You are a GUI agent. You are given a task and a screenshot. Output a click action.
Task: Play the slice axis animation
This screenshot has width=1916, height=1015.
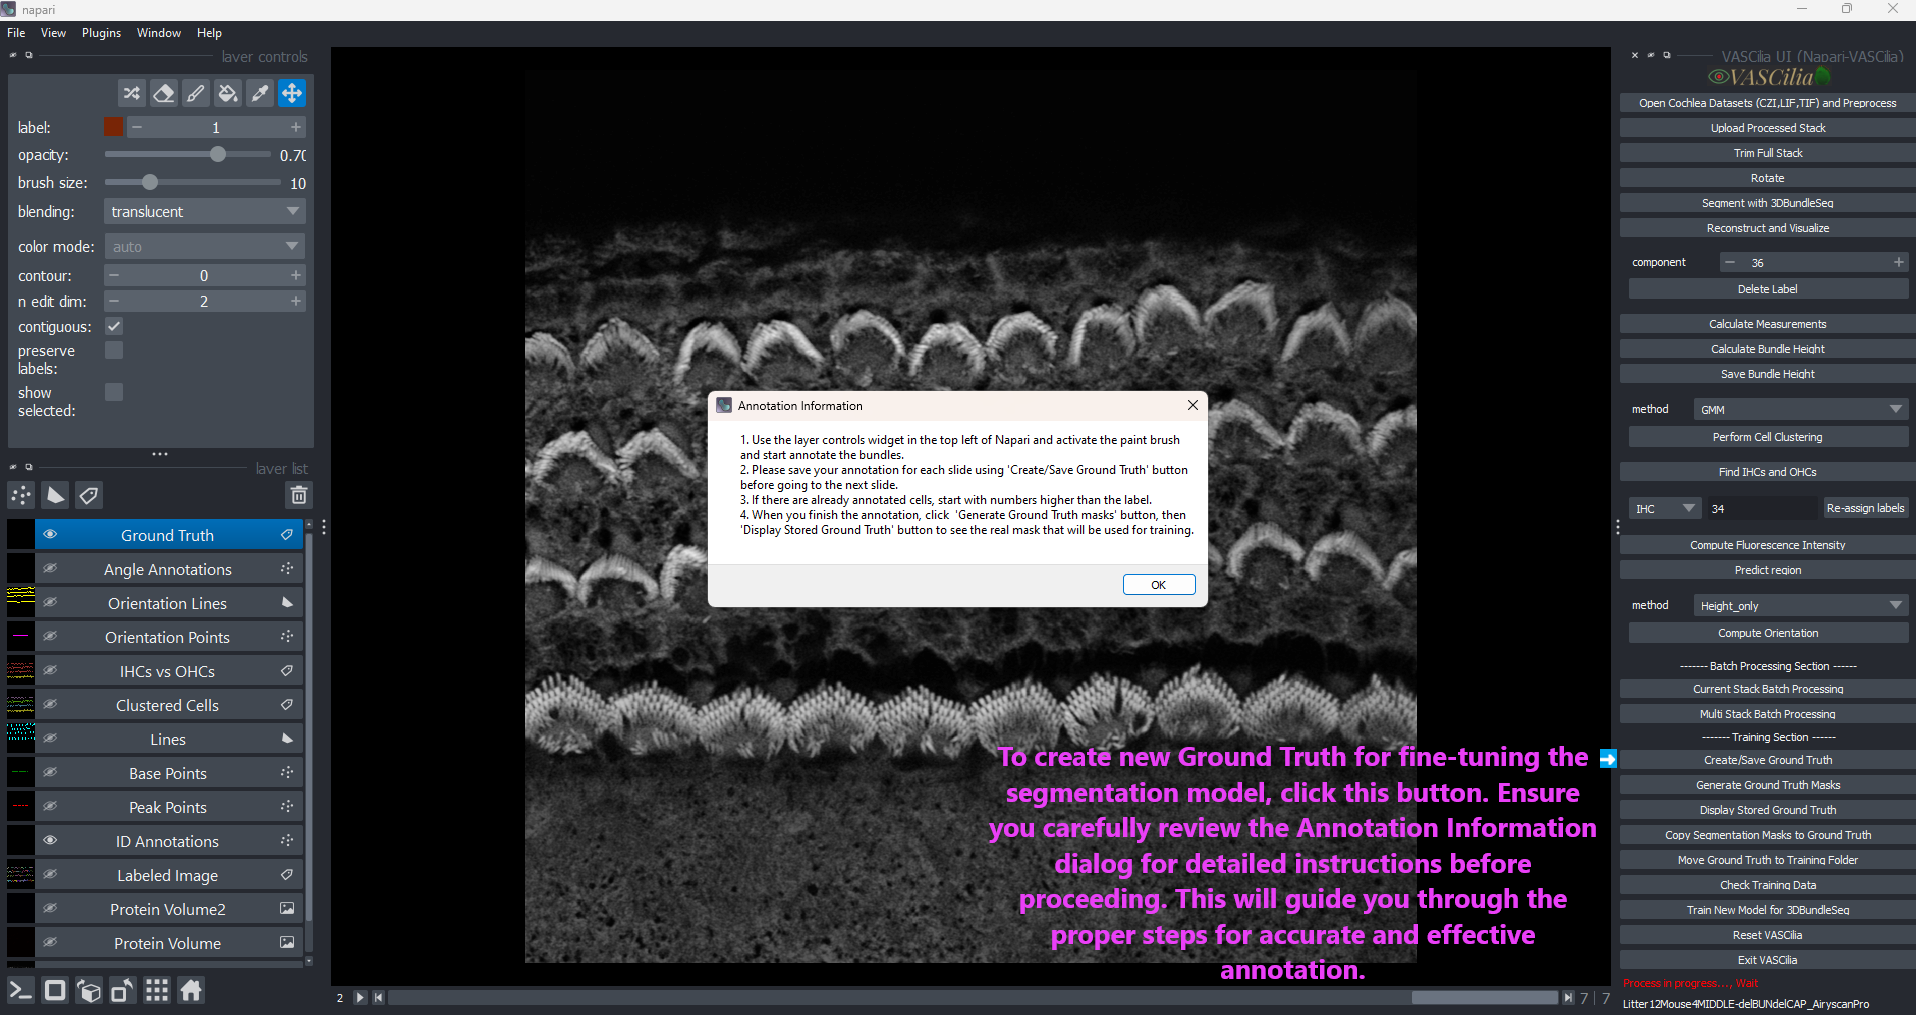click(x=360, y=998)
